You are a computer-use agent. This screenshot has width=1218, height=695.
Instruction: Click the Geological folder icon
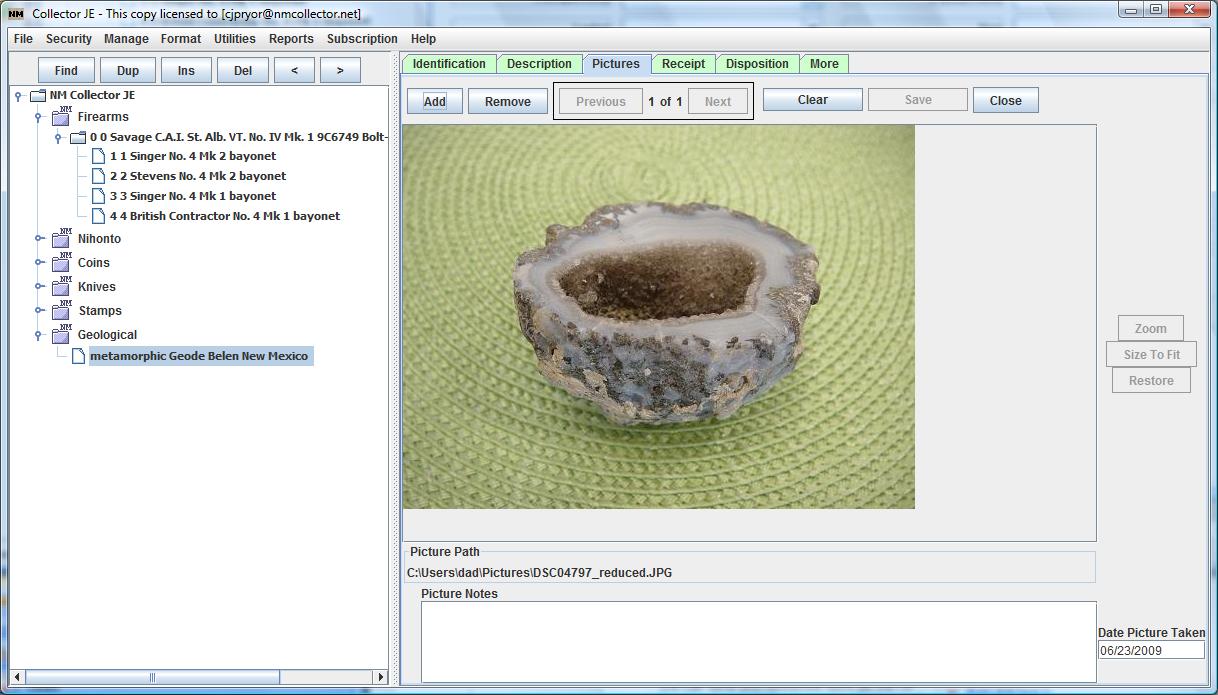61,334
